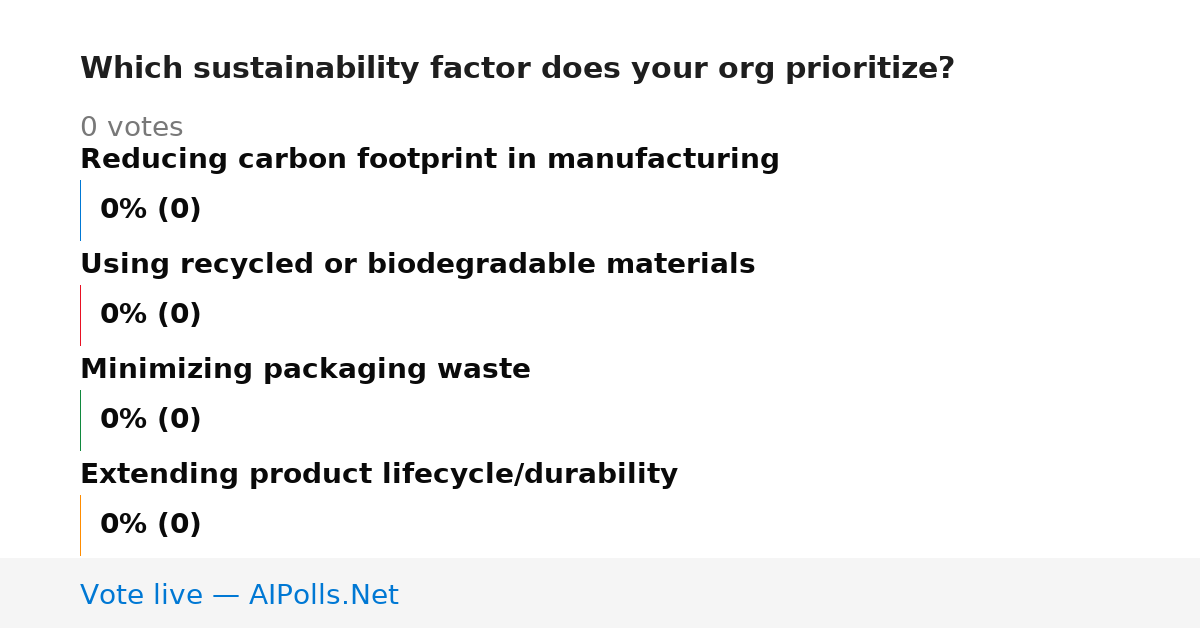Choose Extending product lifecycle/durability option
This screenshot has width=1200, height=628.
point(379,475)
